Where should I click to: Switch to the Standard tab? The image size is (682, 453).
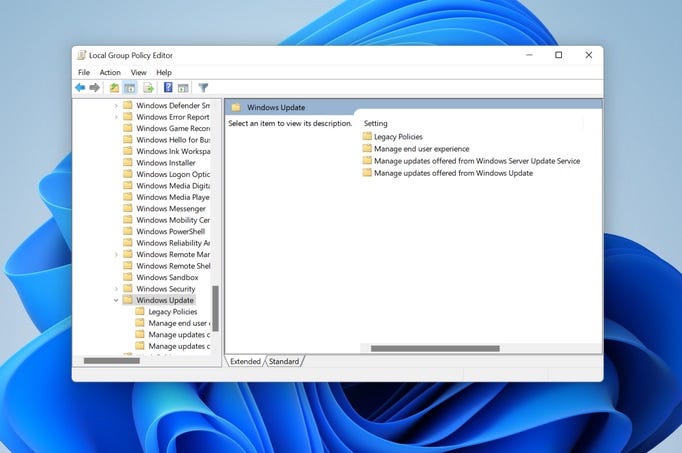[284, 361]
